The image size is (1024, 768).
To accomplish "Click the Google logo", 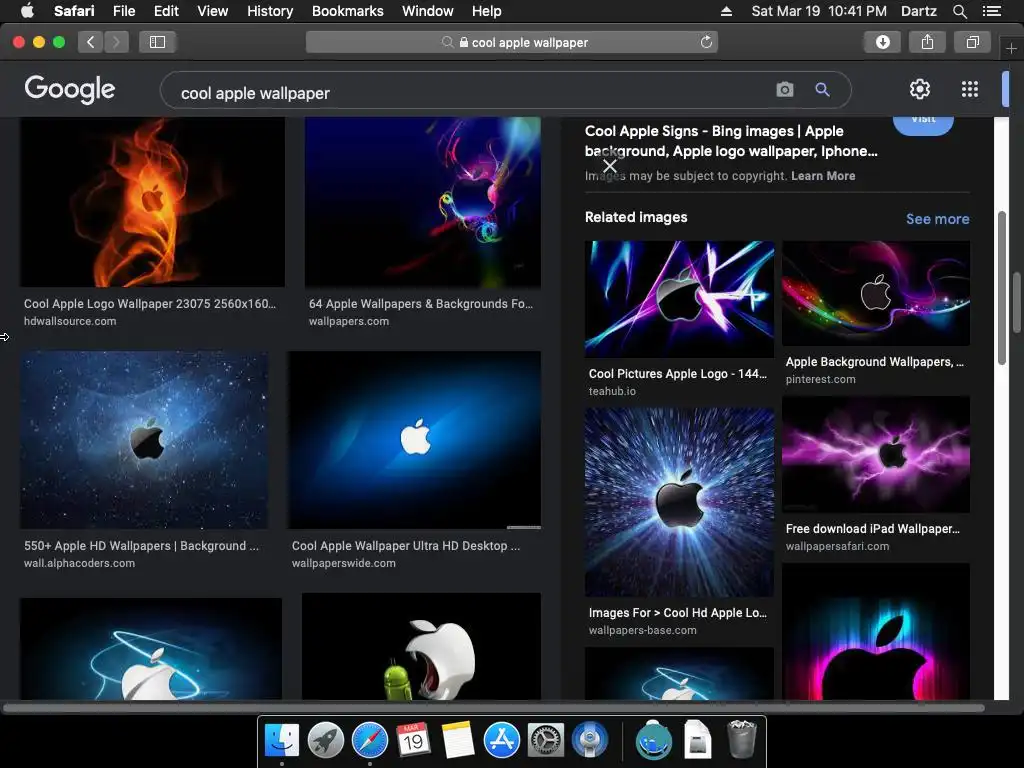I will tap(70, 89).
